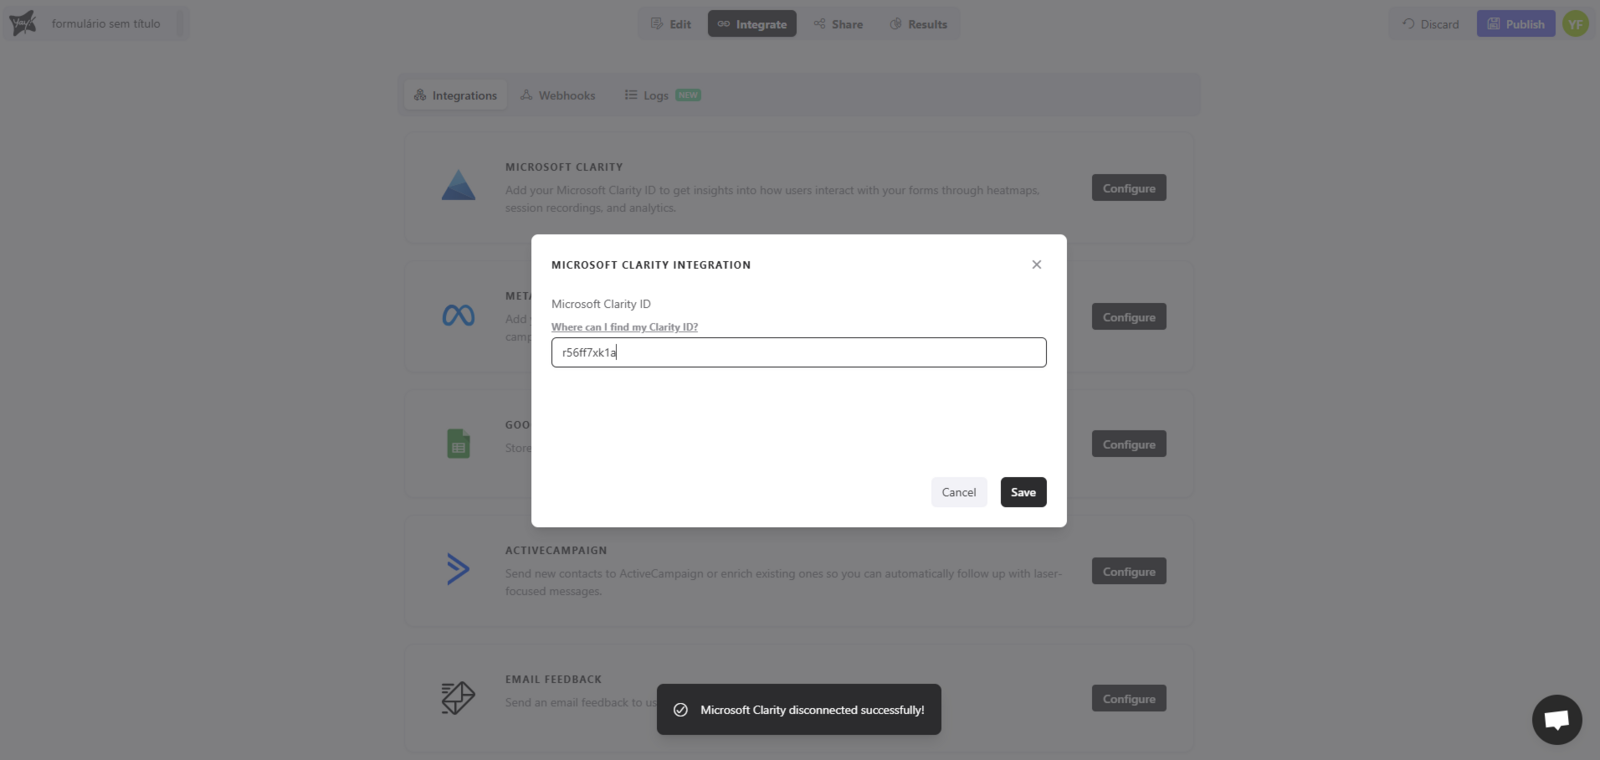Save the Clarity ID
This screenshot has height=760, width=1600.
1023,492
